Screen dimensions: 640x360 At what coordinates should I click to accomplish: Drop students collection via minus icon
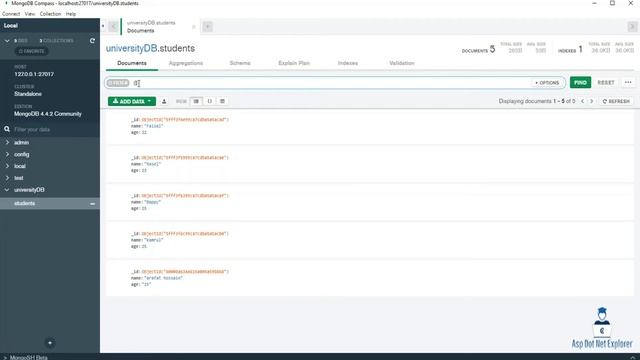point(92,204)
